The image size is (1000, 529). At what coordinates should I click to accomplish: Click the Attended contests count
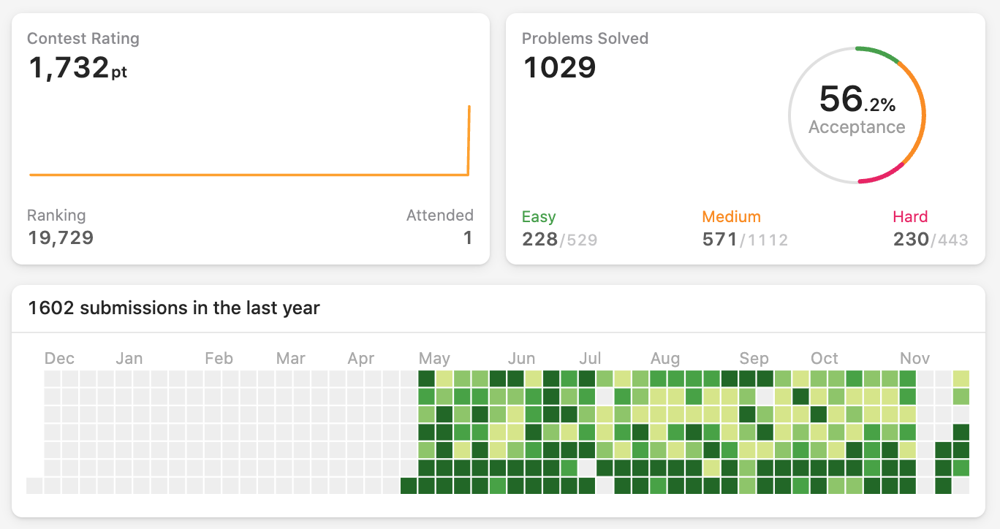click(467, 238)
